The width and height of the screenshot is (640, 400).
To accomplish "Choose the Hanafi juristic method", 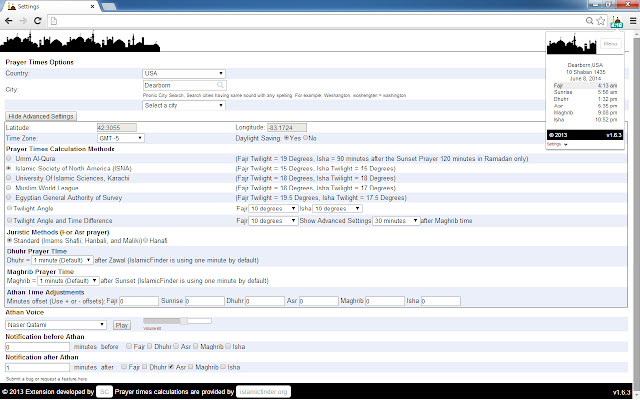I will (x=145, y=240).
